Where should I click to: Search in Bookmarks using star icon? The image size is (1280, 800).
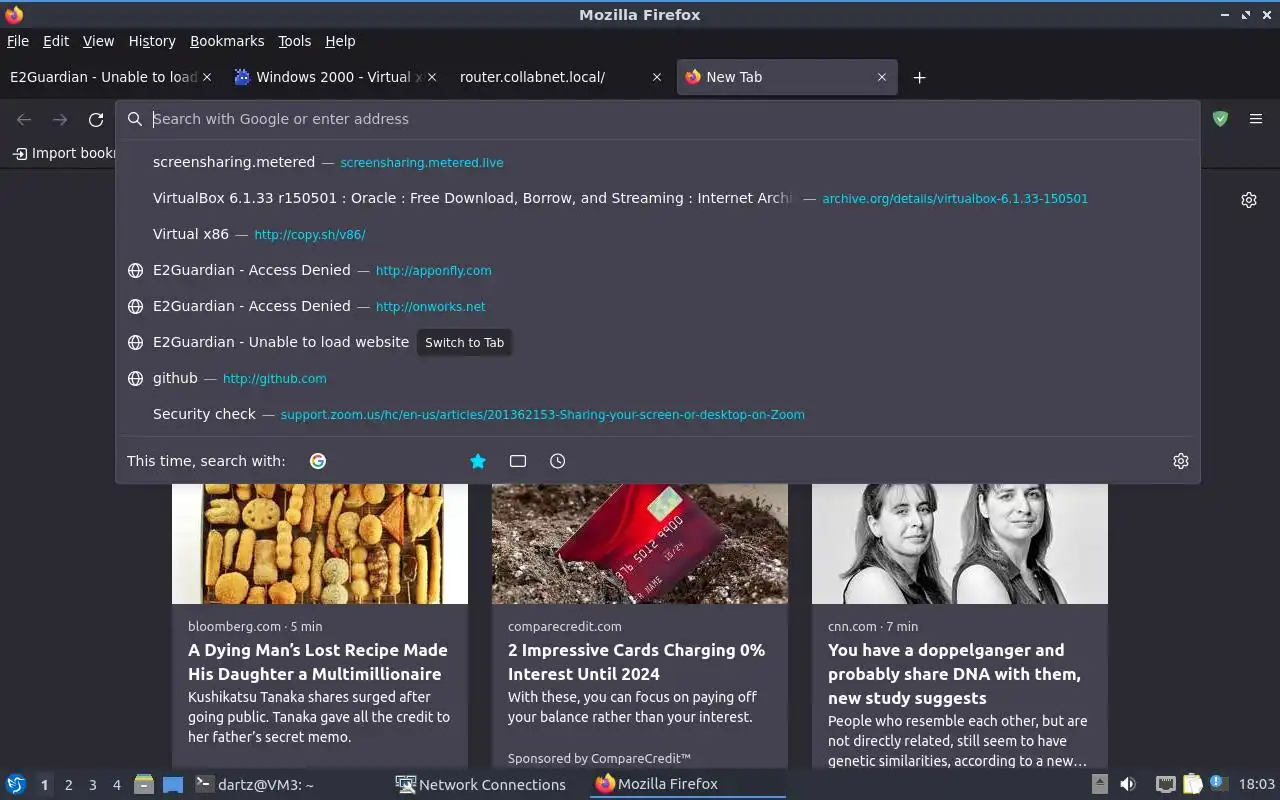tap(478, 461)
